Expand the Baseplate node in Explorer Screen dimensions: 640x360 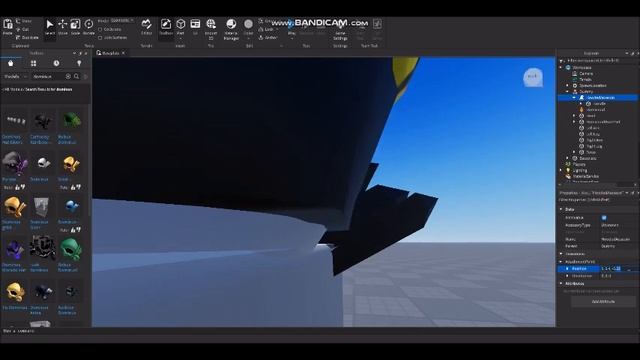568,158
